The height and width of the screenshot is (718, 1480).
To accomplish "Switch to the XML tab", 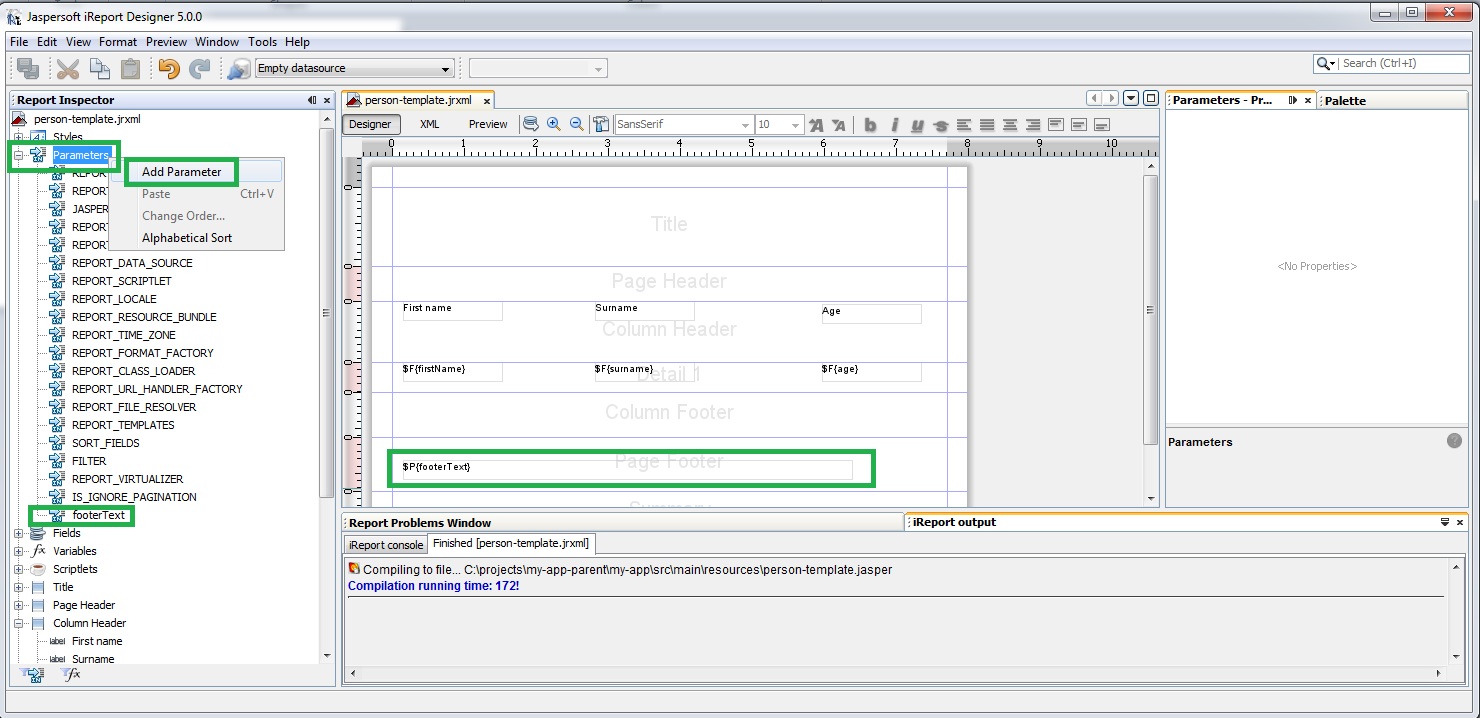I will [x=428, y=124].
